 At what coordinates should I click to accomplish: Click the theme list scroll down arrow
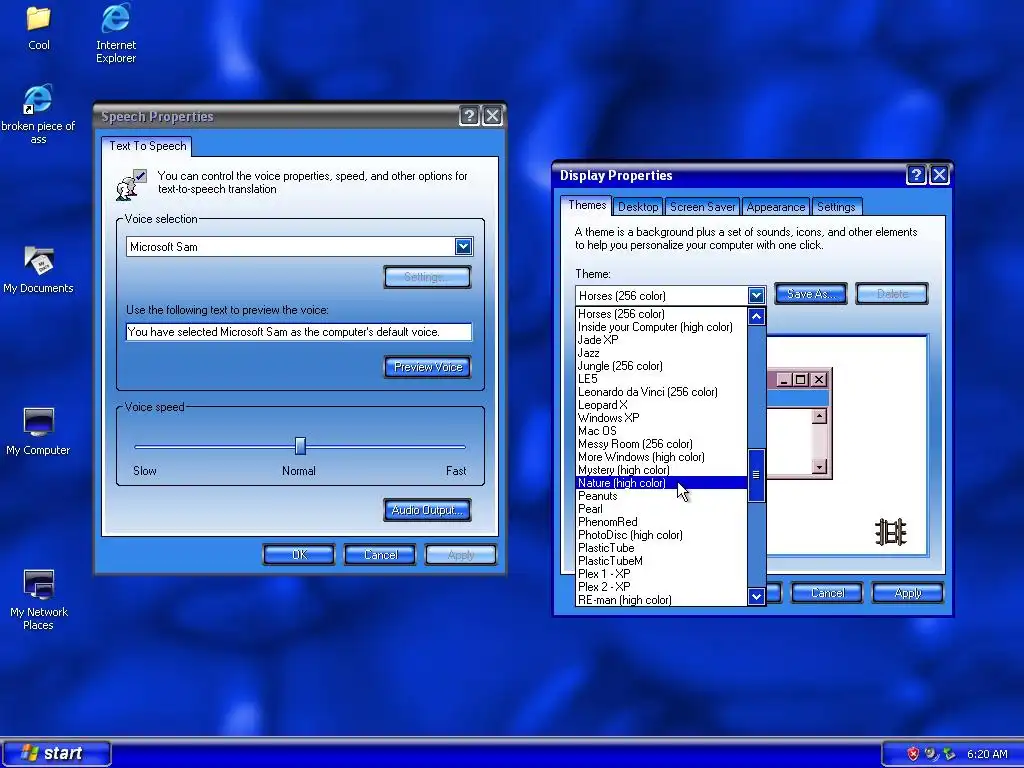[756, 596]
